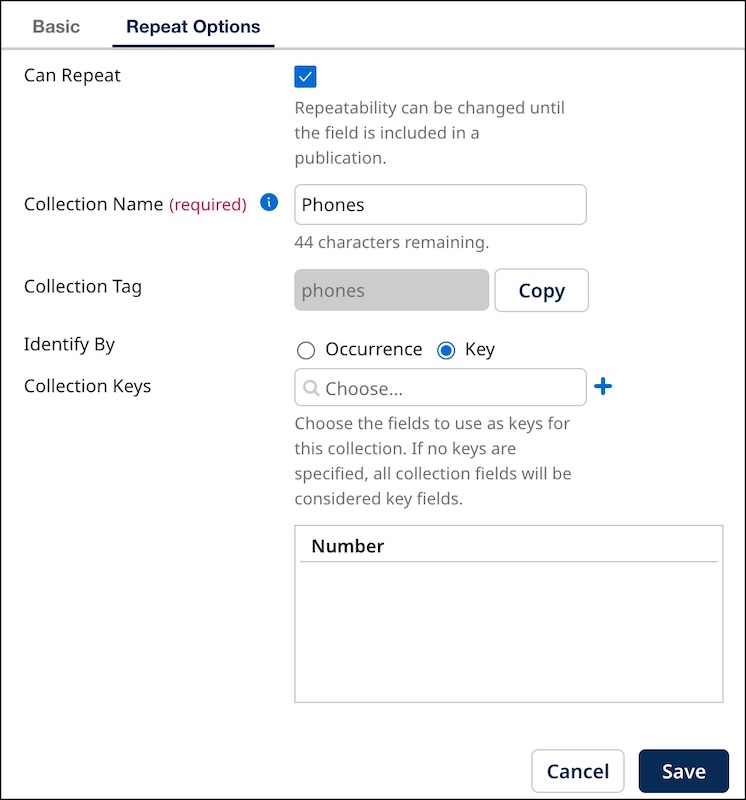
Task: Cancel the dialog changes
Action: tap(577, 771)
